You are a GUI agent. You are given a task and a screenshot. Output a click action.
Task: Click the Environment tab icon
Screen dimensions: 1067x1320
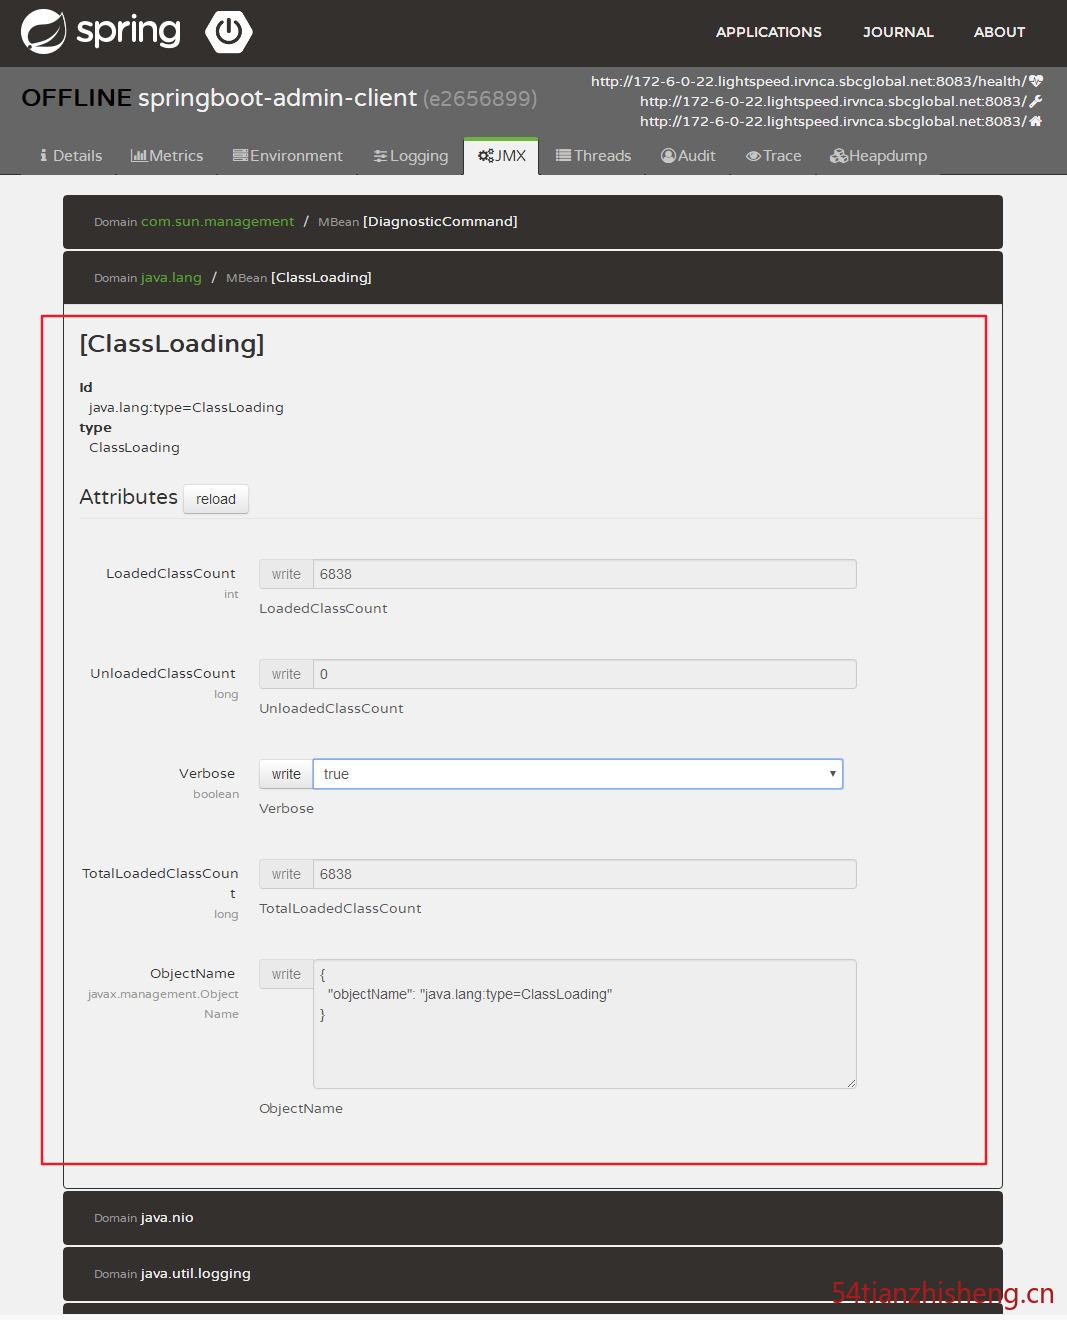[240, 155]
